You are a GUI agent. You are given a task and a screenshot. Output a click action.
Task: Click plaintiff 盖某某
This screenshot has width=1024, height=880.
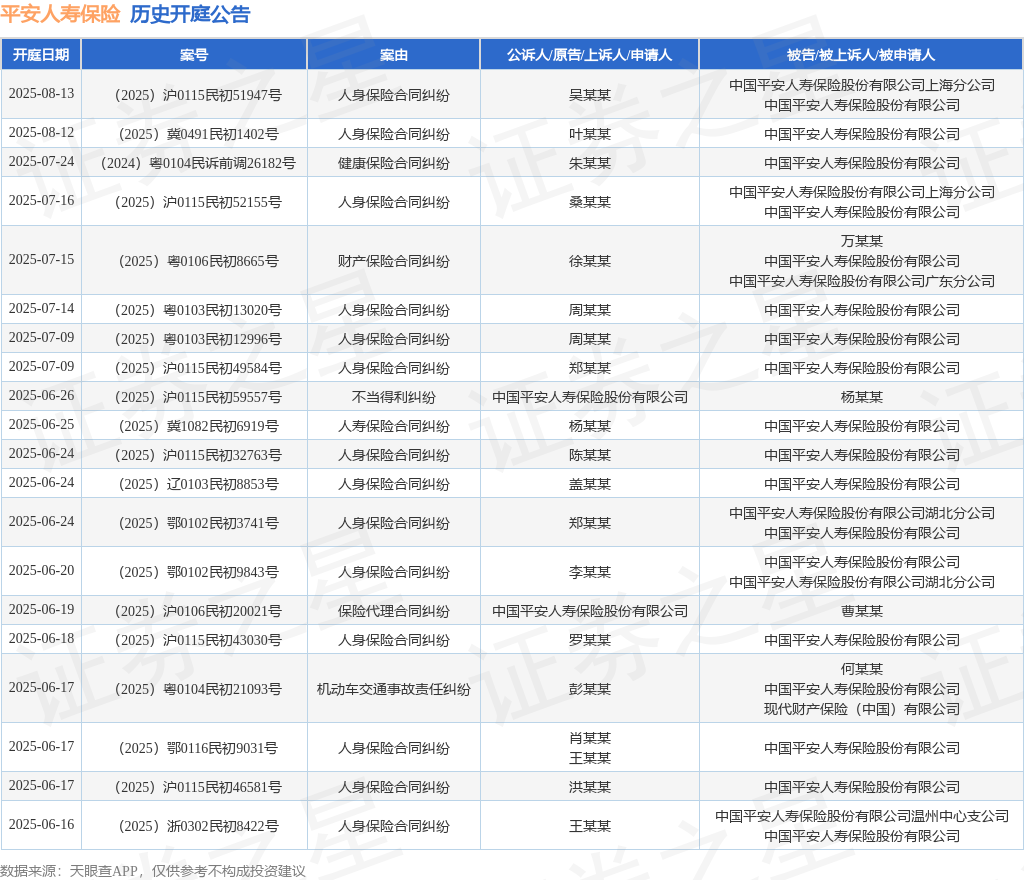[x=590, y=484]
